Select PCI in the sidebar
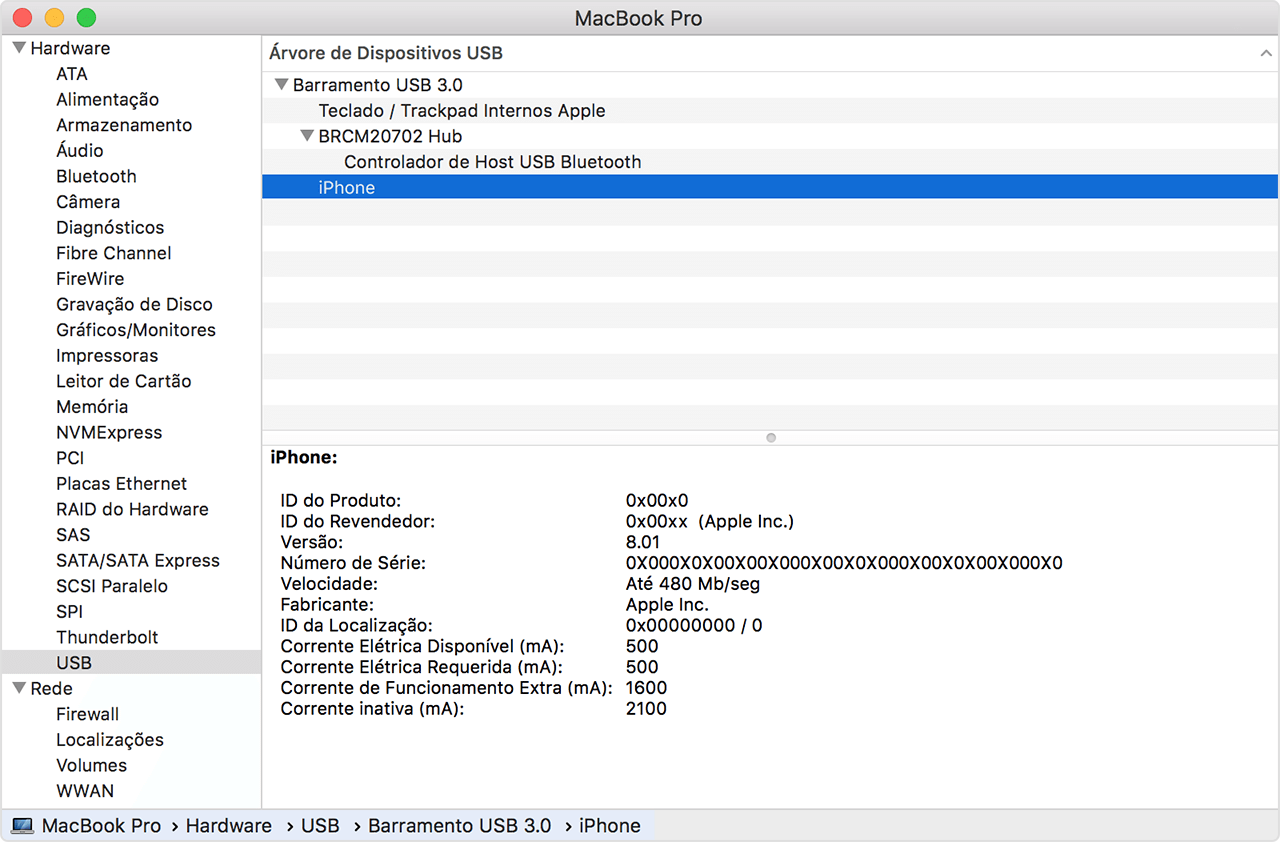Screen dimensions: 1280x842 pyautogui.click(x=70, y=458)
